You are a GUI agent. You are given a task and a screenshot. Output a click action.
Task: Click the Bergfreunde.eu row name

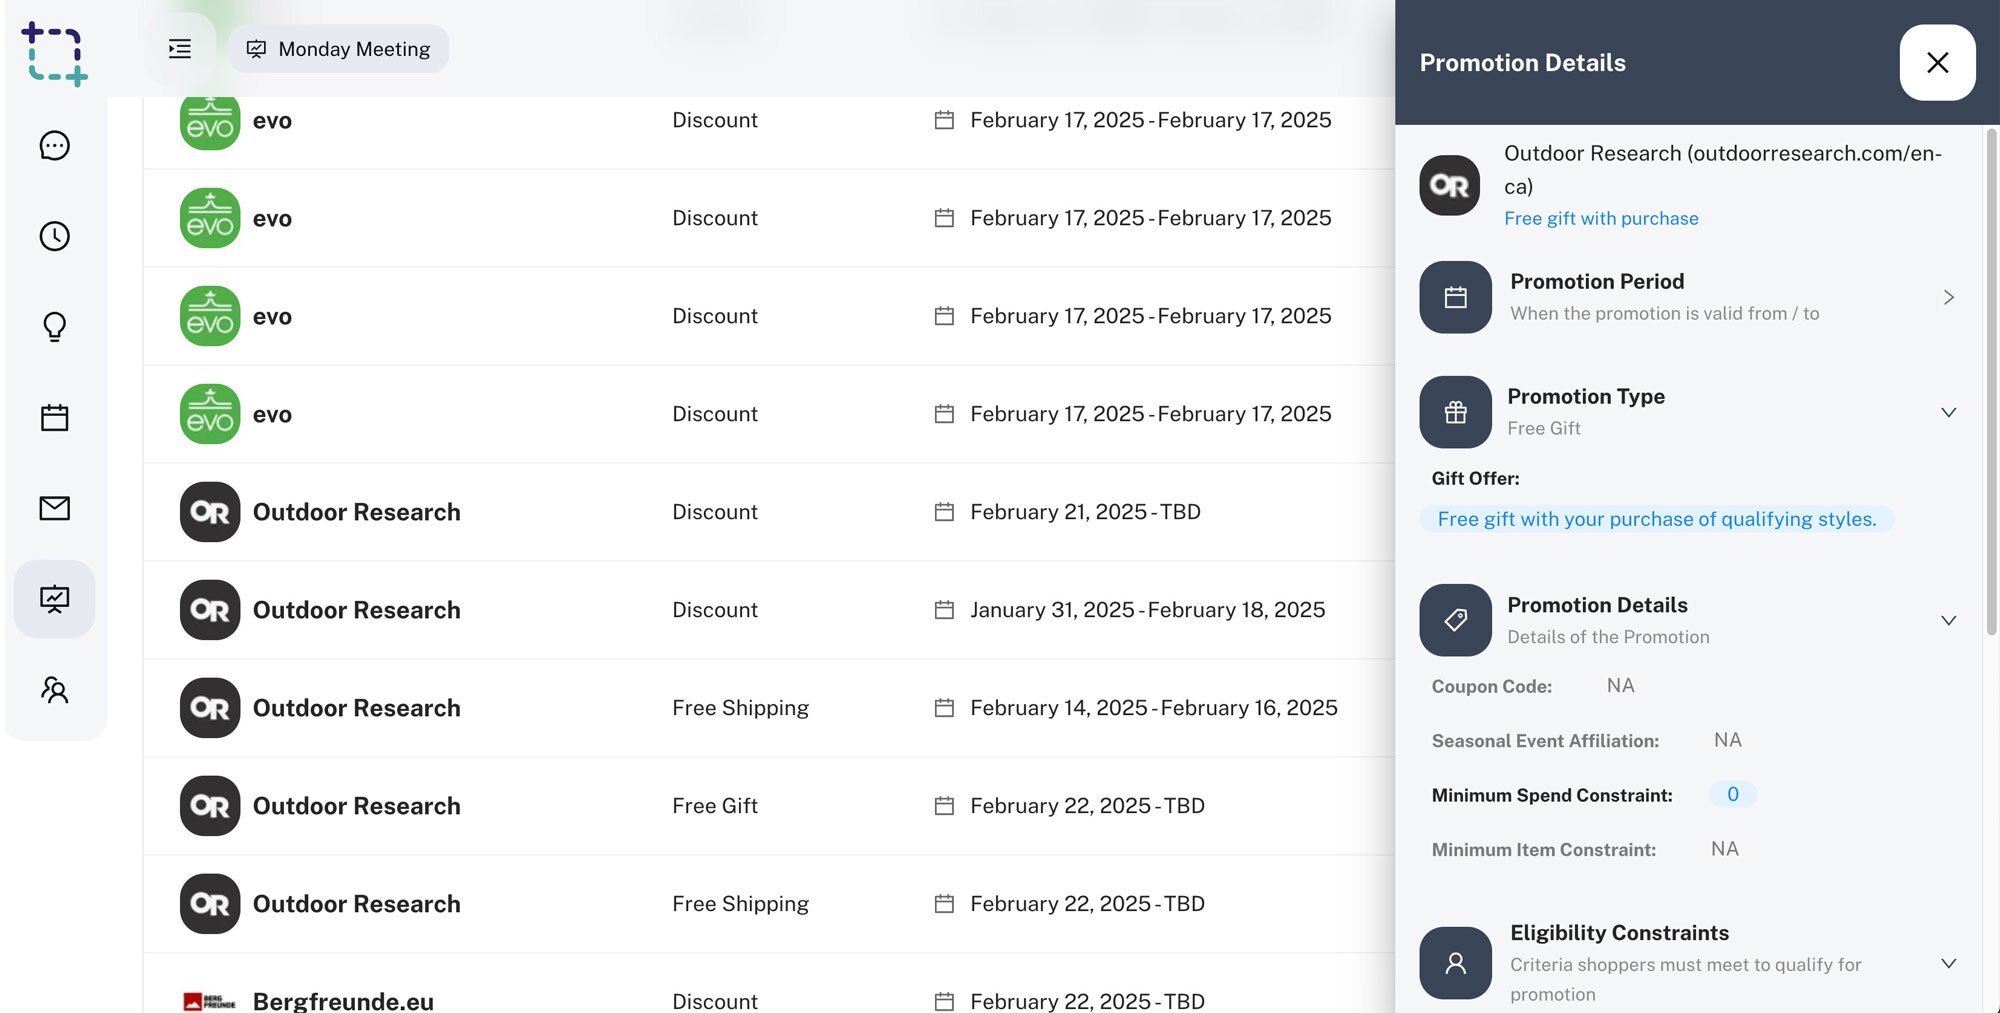pyautogui.click(x=343, y=1001)
